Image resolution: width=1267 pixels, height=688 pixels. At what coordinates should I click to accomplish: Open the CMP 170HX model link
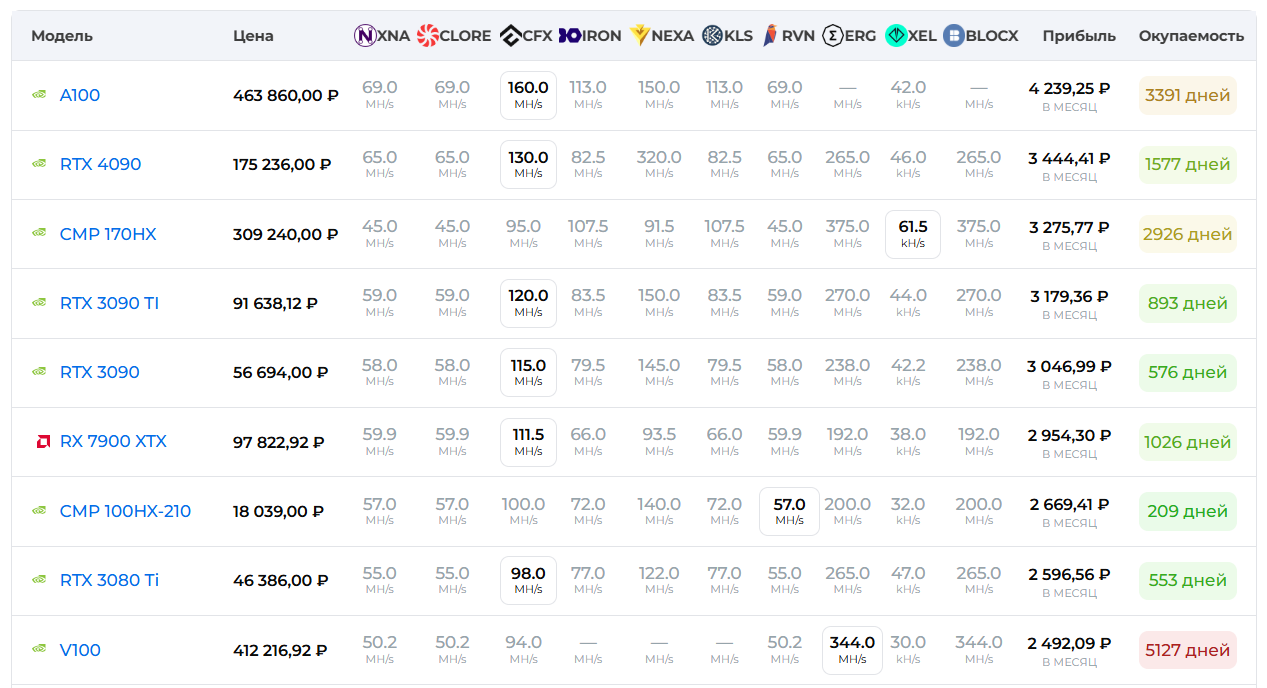tap(108, 234)
